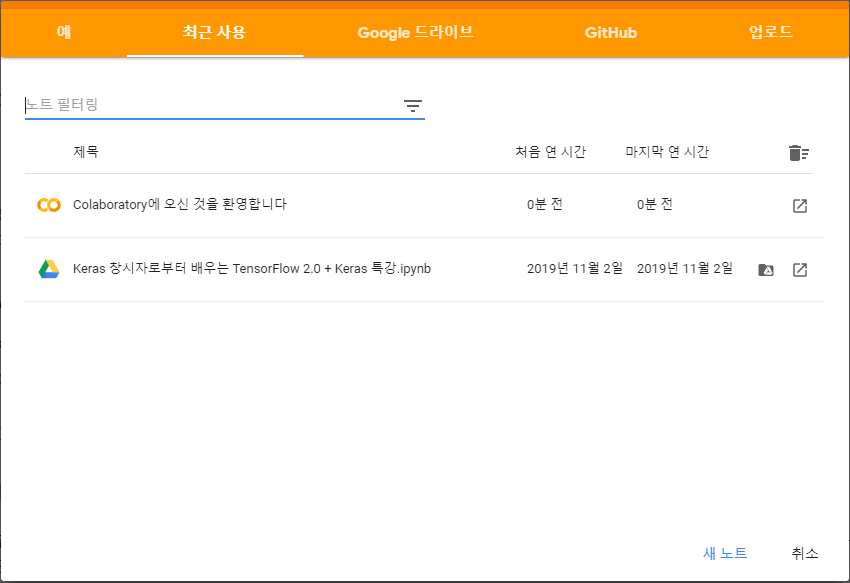Click the clear recent list trash icon

[799, 153]
